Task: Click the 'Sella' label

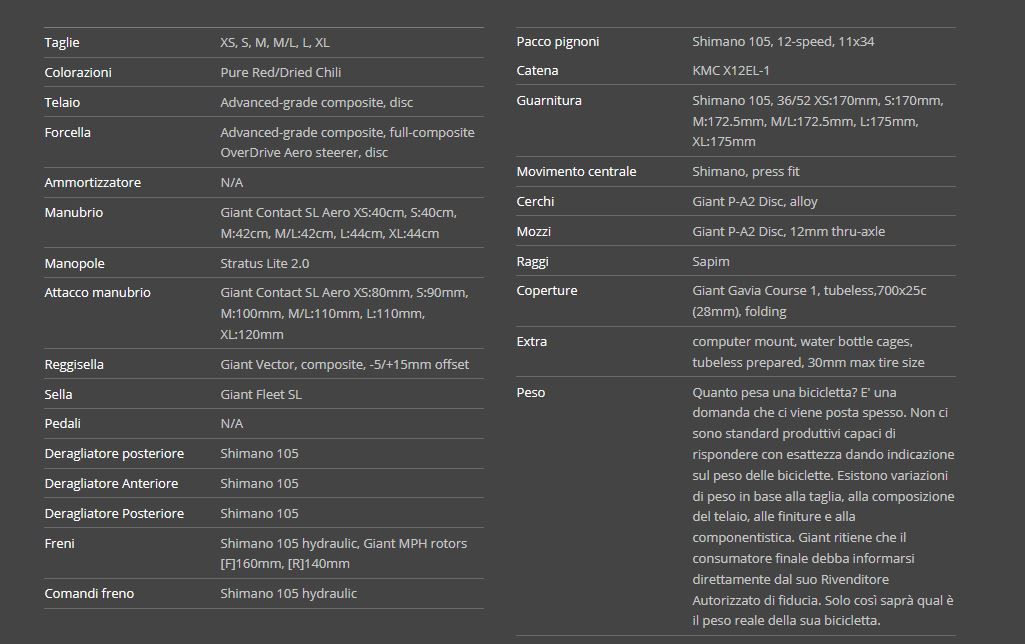Action: [x=58, y=395]
